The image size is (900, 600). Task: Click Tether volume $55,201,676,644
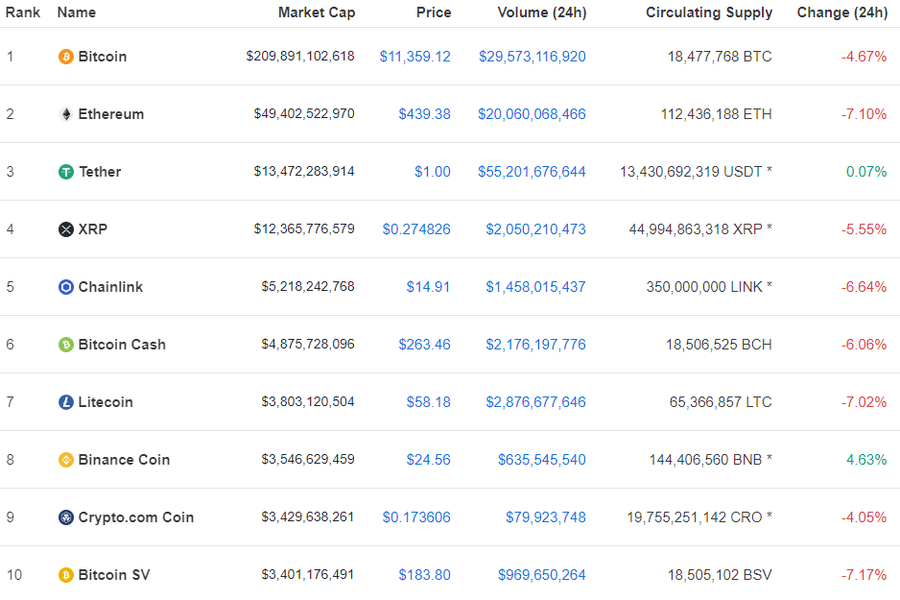pos(532,172)
